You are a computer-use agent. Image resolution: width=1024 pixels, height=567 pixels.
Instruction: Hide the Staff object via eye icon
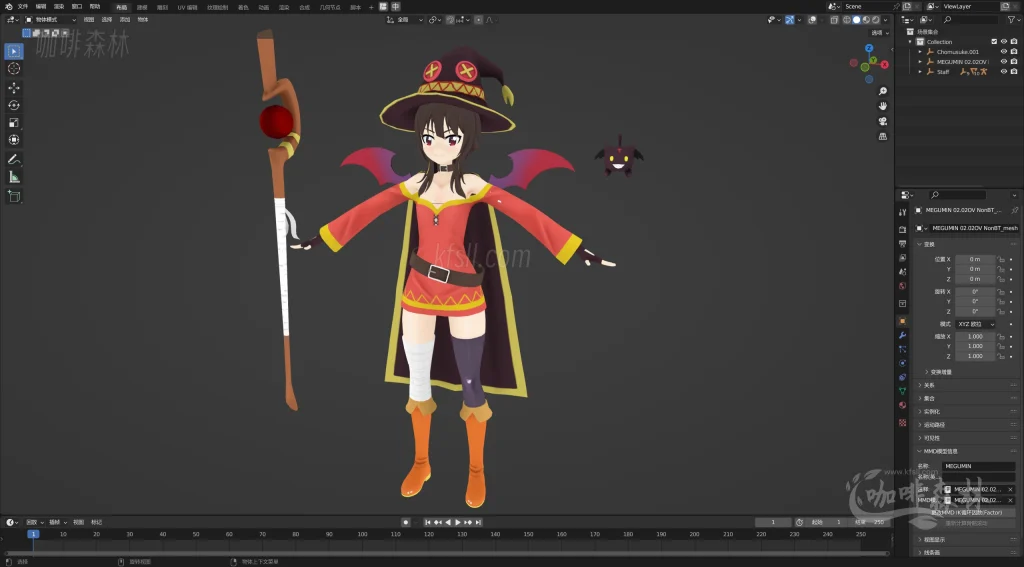click(1004, 71)
